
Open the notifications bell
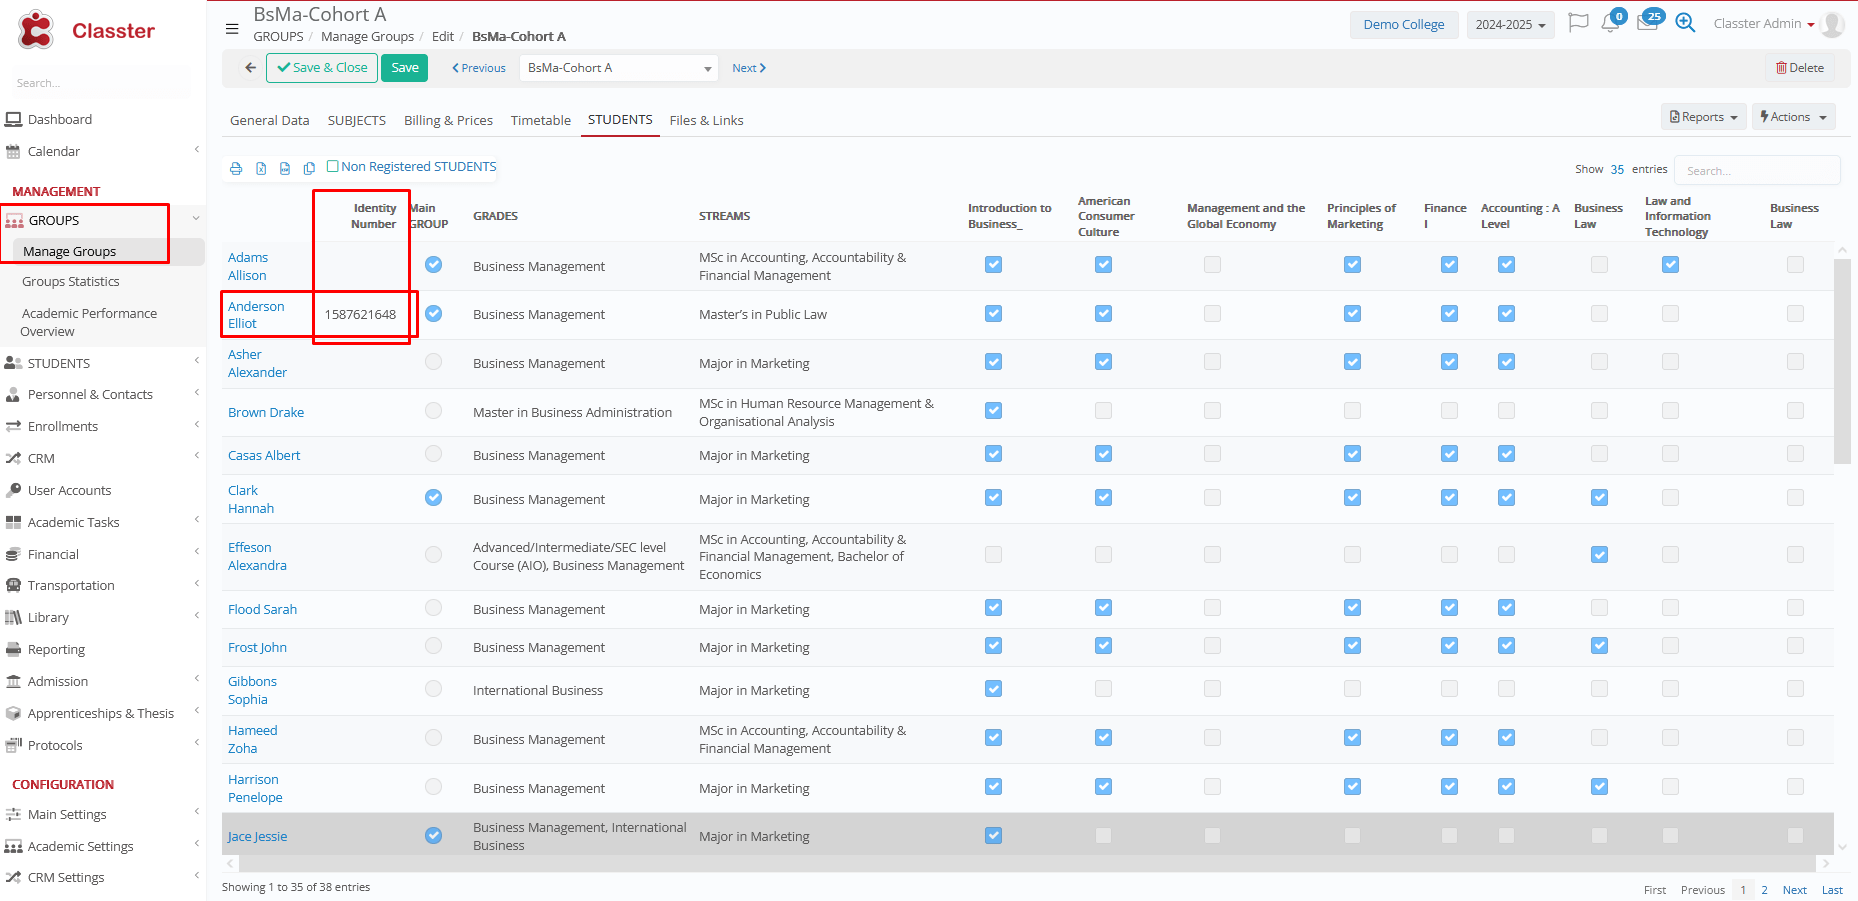(1610, 24)
